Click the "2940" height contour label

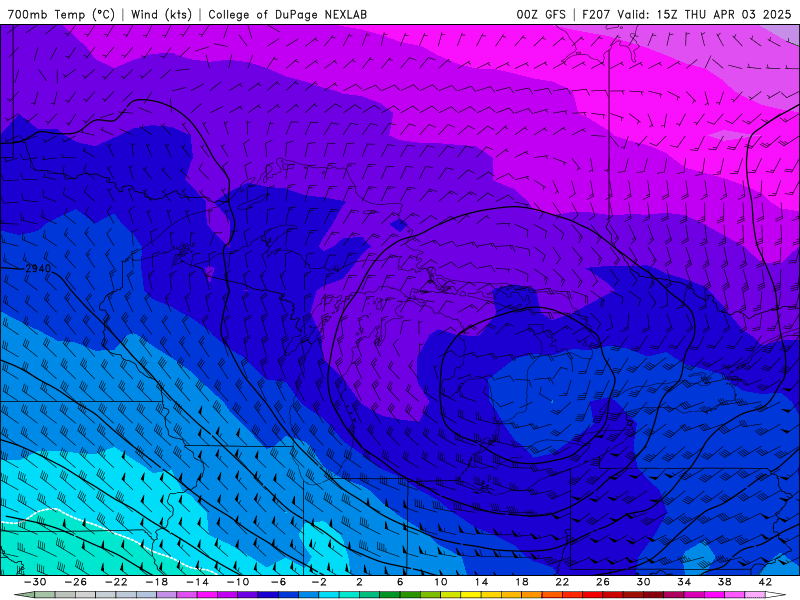tap(38, 268)
